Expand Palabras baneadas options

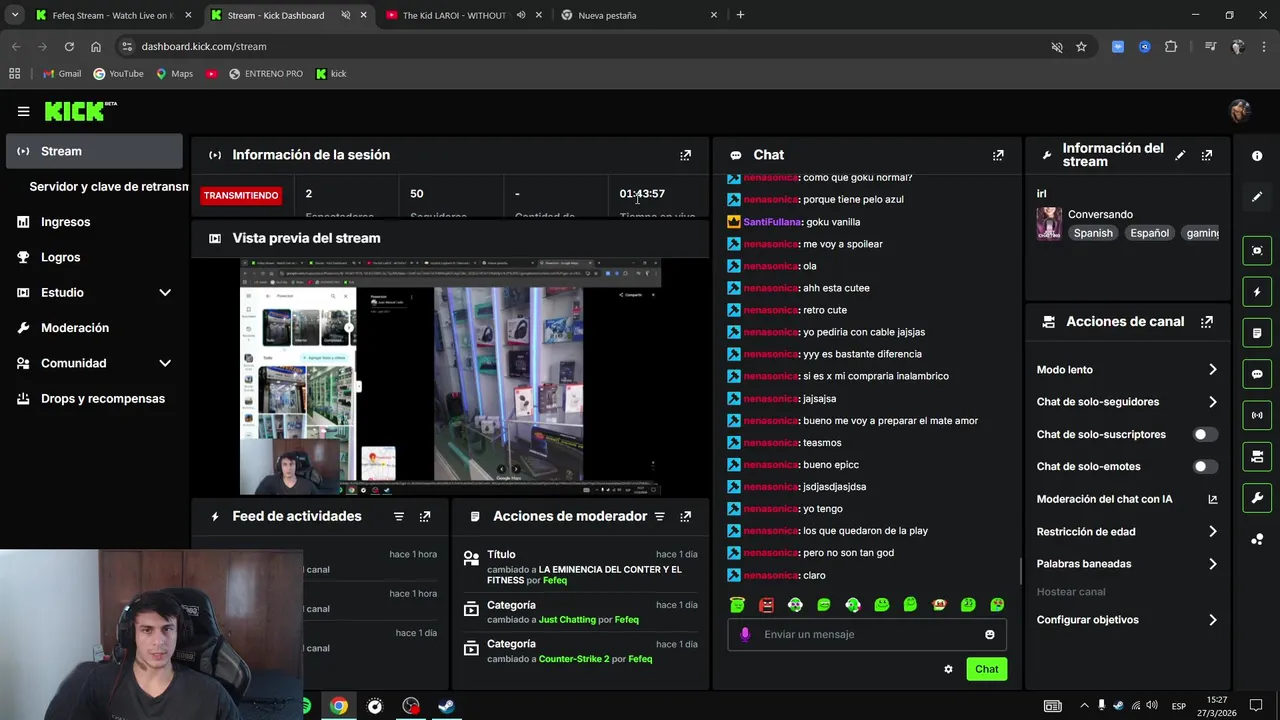[1213, 564]
